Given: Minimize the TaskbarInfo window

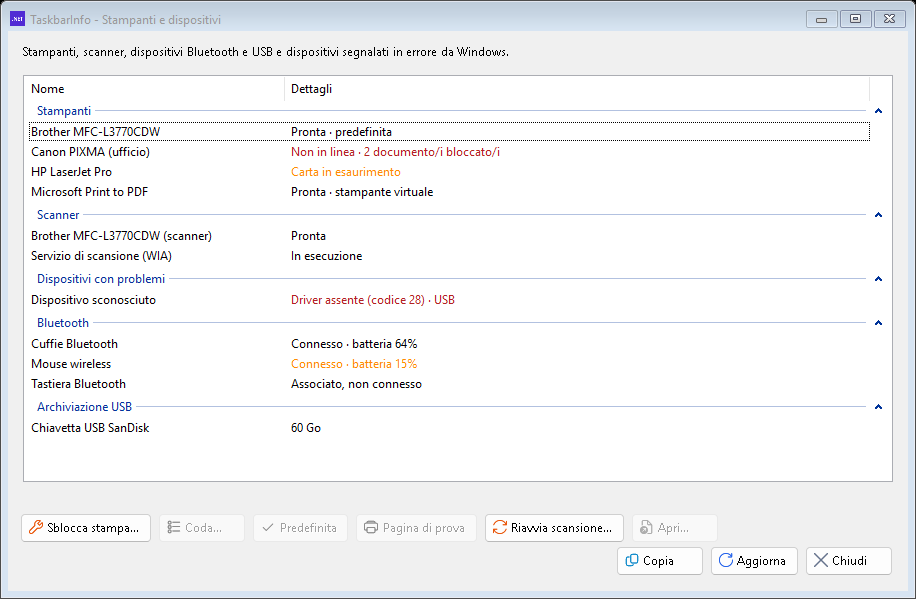Looking at the screenshot, I should (x=821, y=19).
